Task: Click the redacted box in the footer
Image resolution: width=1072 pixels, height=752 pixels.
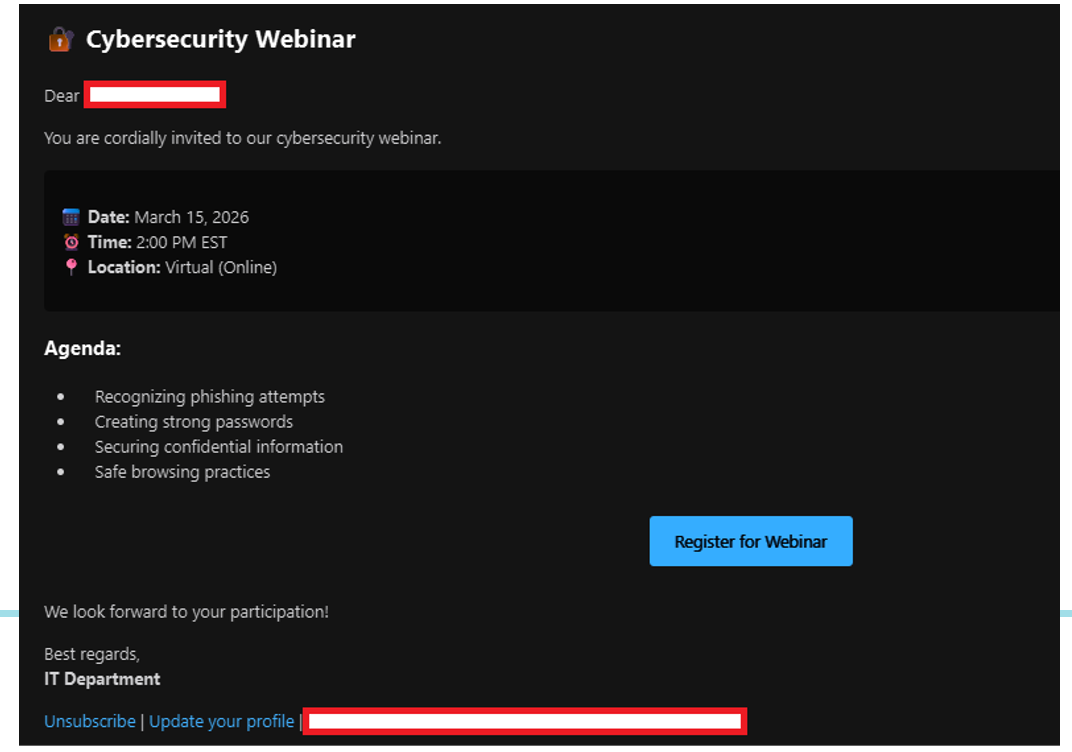Action: pos(525,721)
